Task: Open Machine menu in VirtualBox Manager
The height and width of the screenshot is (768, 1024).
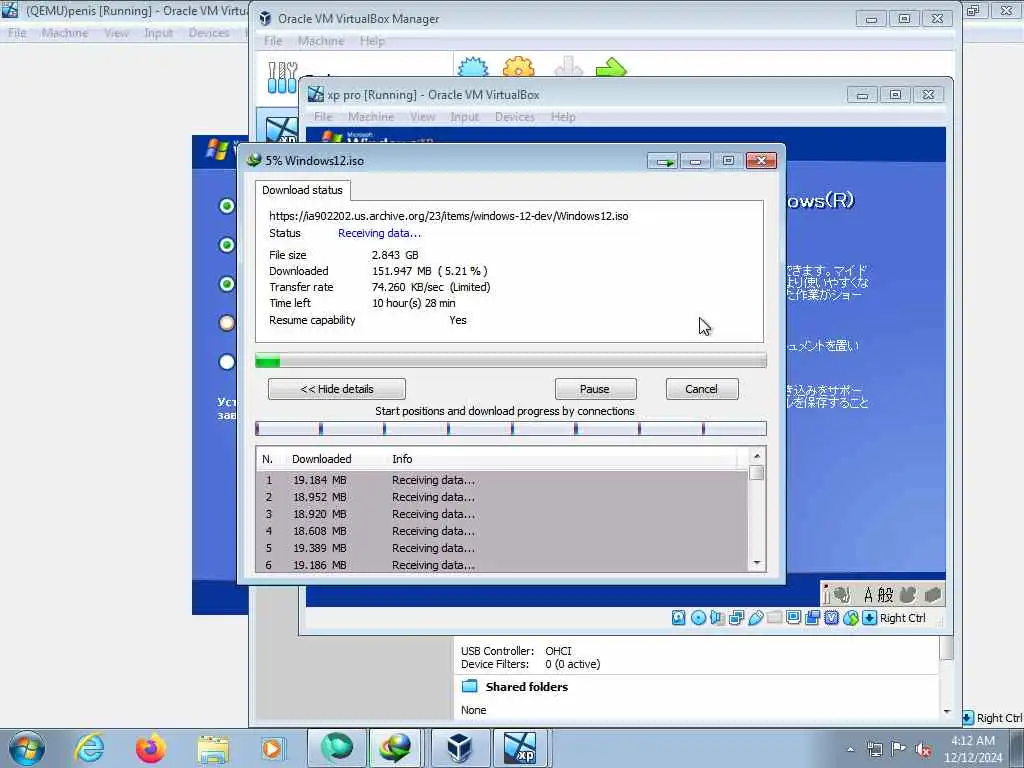Action: (x=321, y=41)
